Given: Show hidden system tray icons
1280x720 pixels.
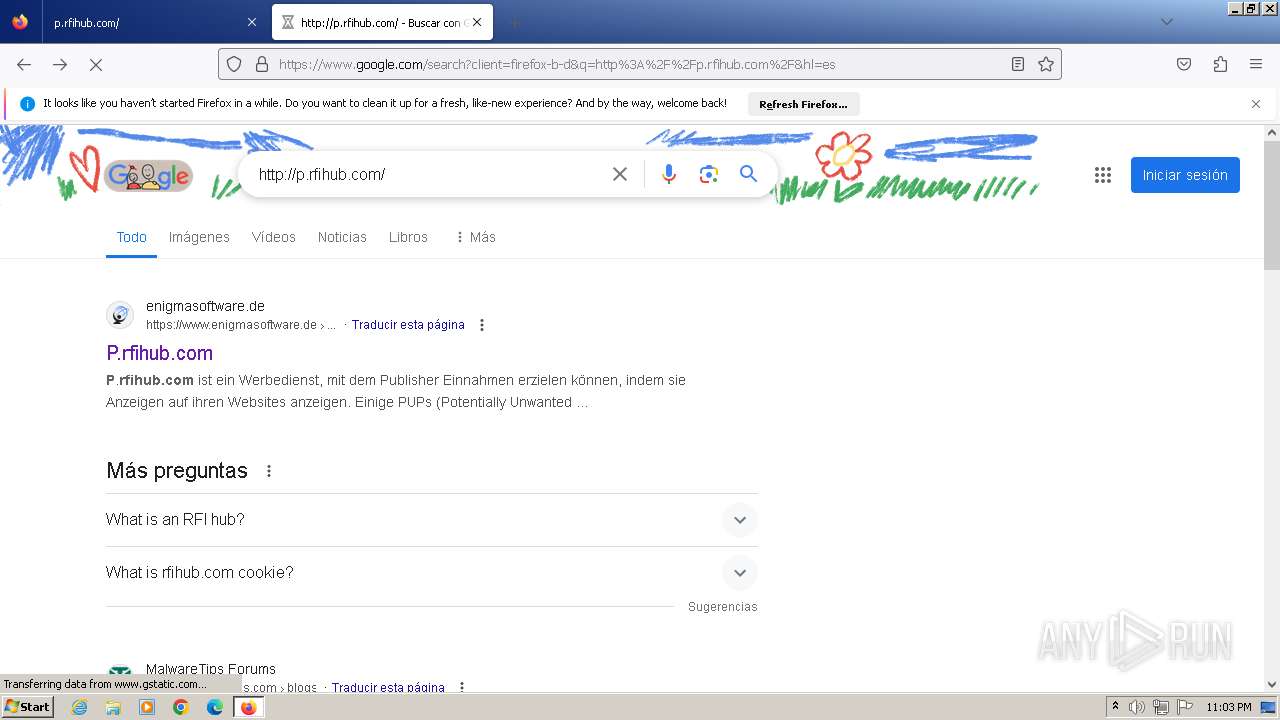Looking at the screenshot, I should pos(1115,707).
